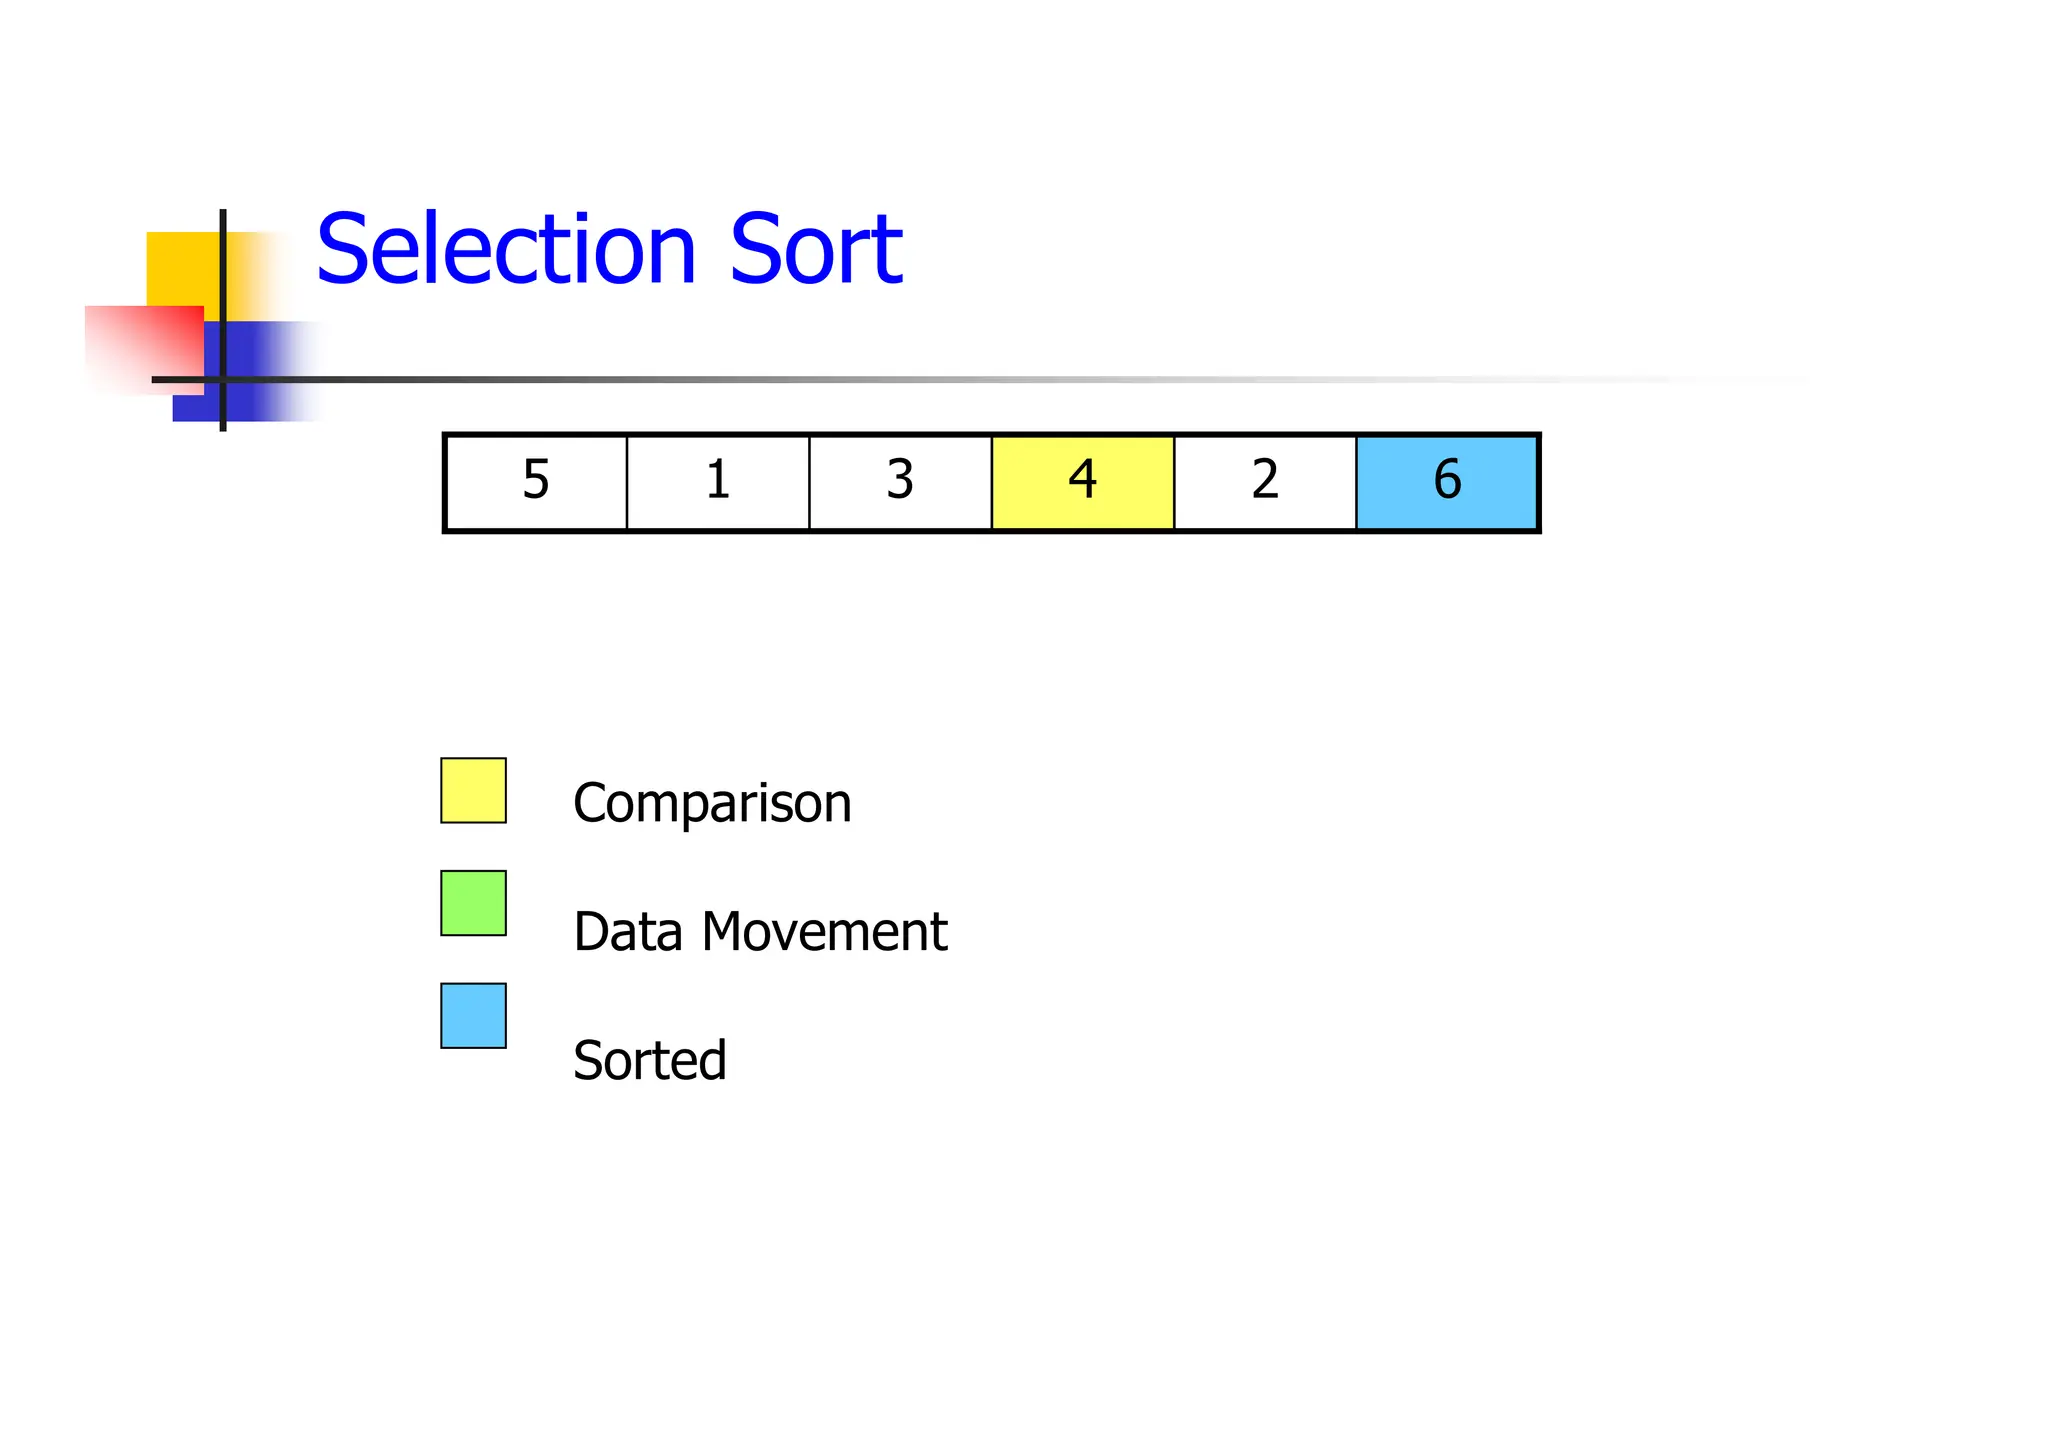The width and height of the screenshot is (2048, 1448).
Task: Select the array cell containing 5
Action: 536,482
